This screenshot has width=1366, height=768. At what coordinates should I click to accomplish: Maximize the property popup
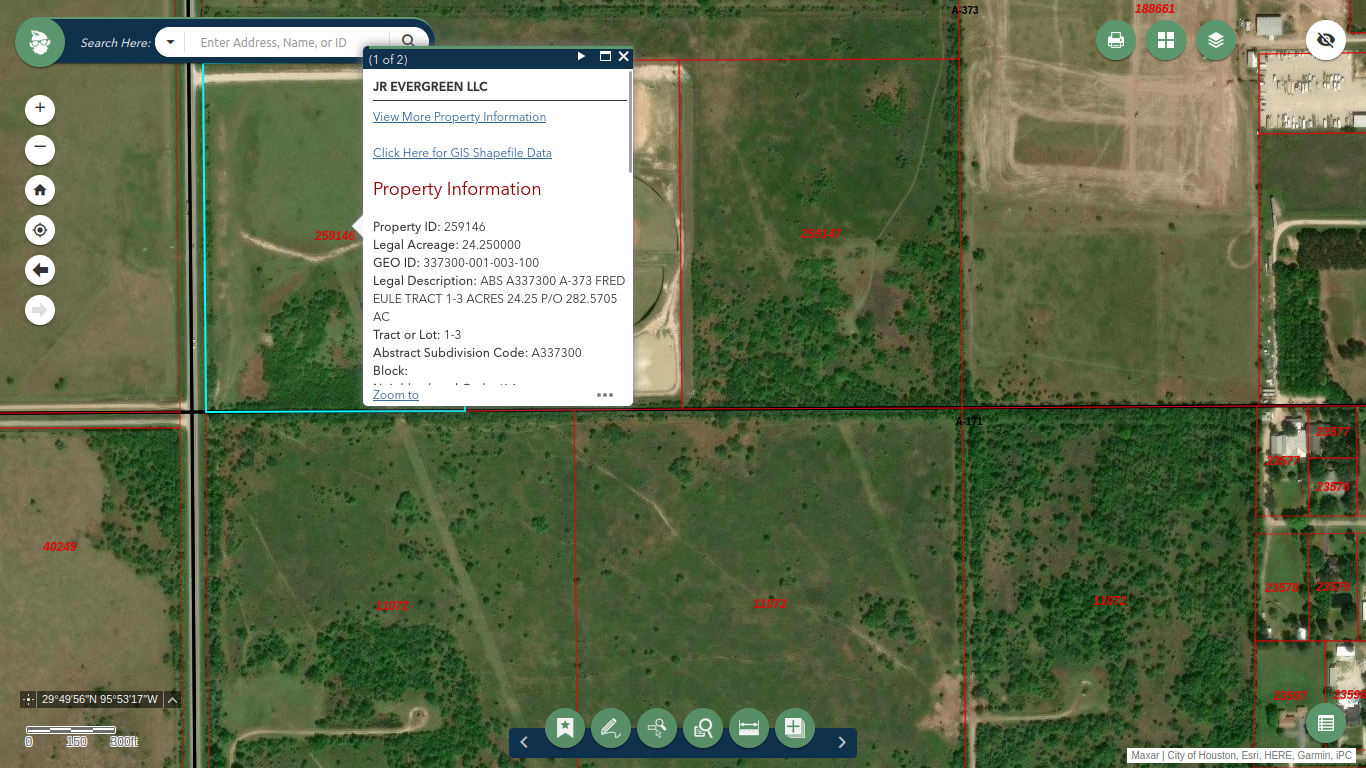click(x=605, y=57)
